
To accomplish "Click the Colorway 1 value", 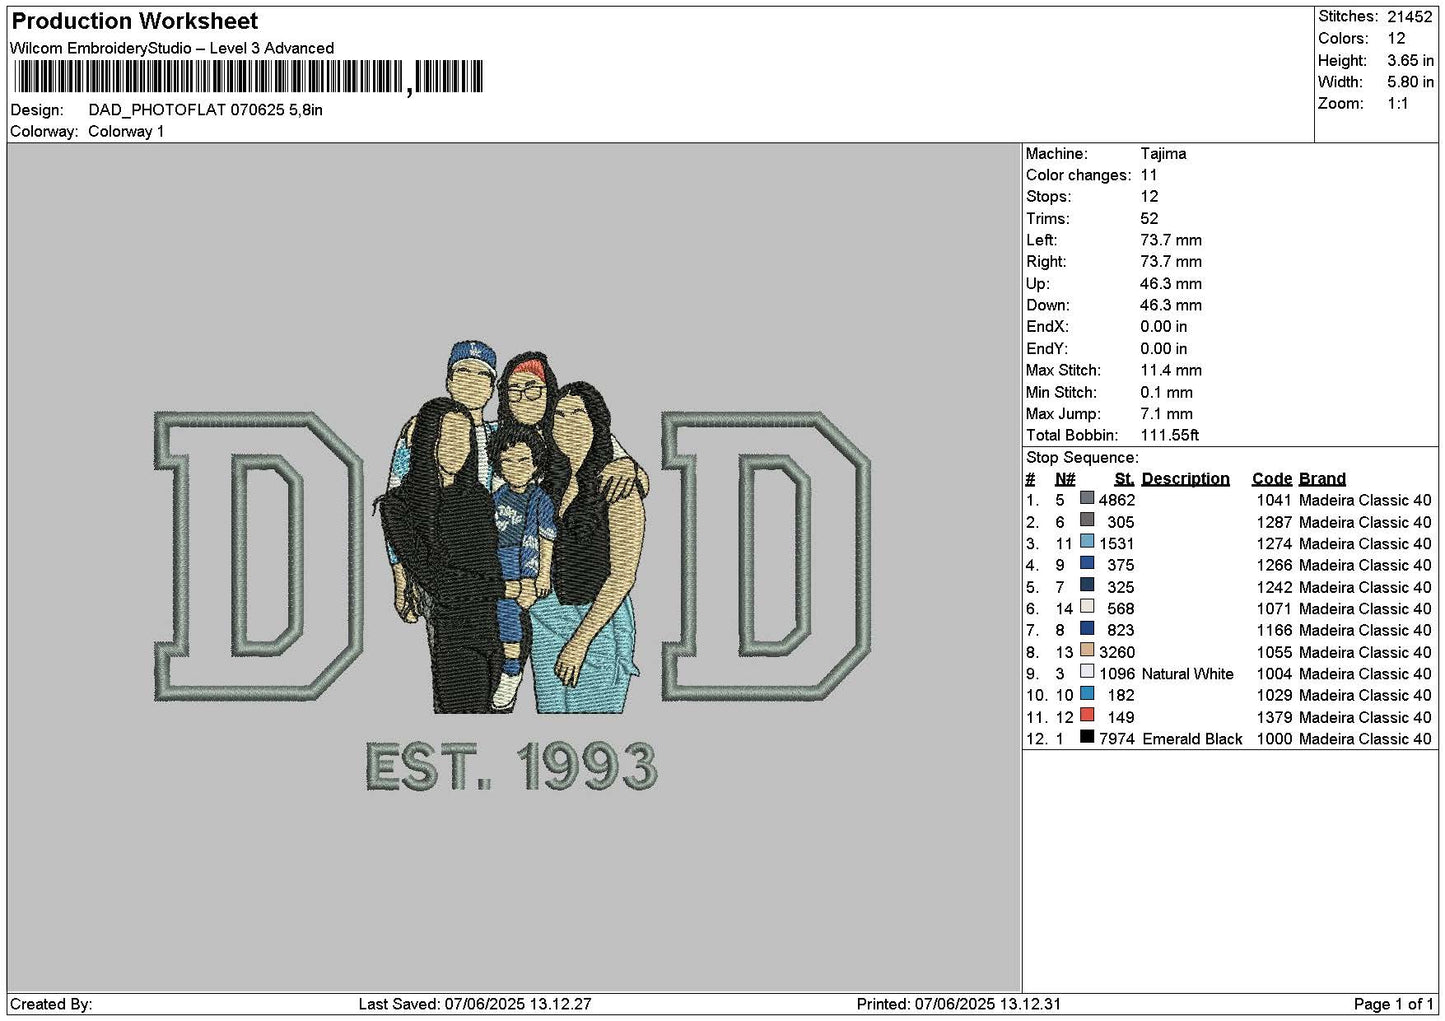I will [x=126, y=131].
